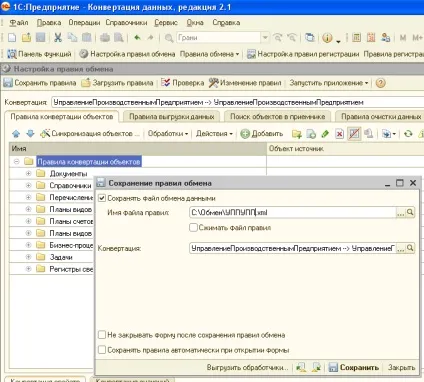424x382 pixels.
Task: Expand the Планы счетов folder node
Action: (x=28, y=221)
